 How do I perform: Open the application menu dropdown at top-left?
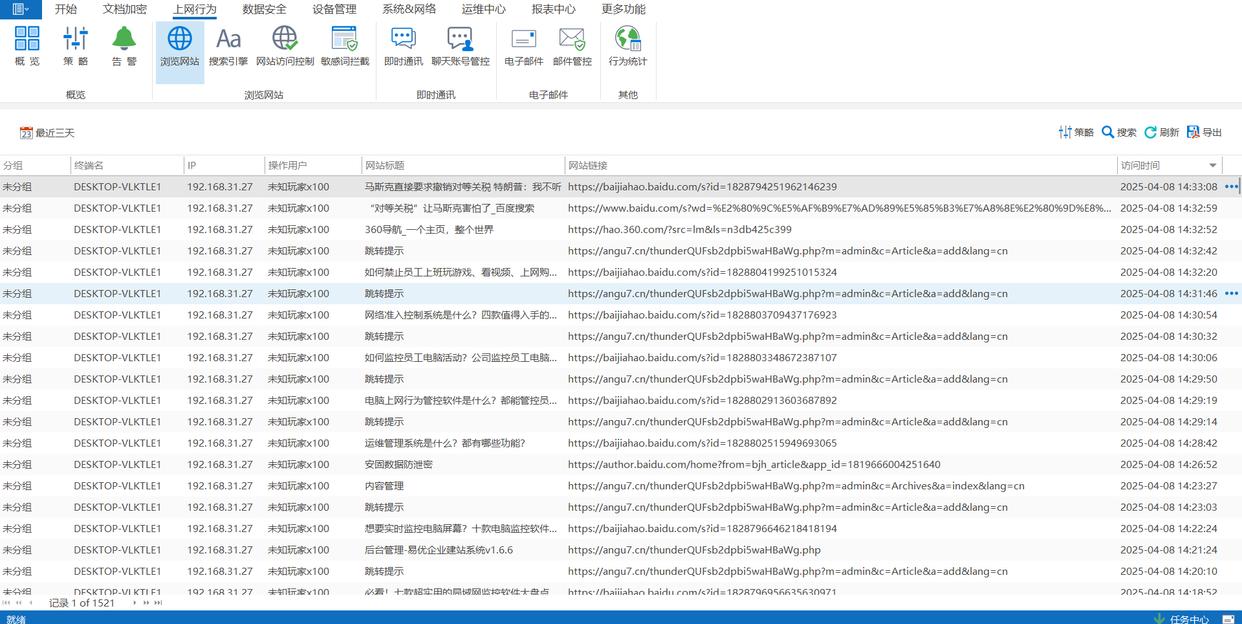coord(20,9)
